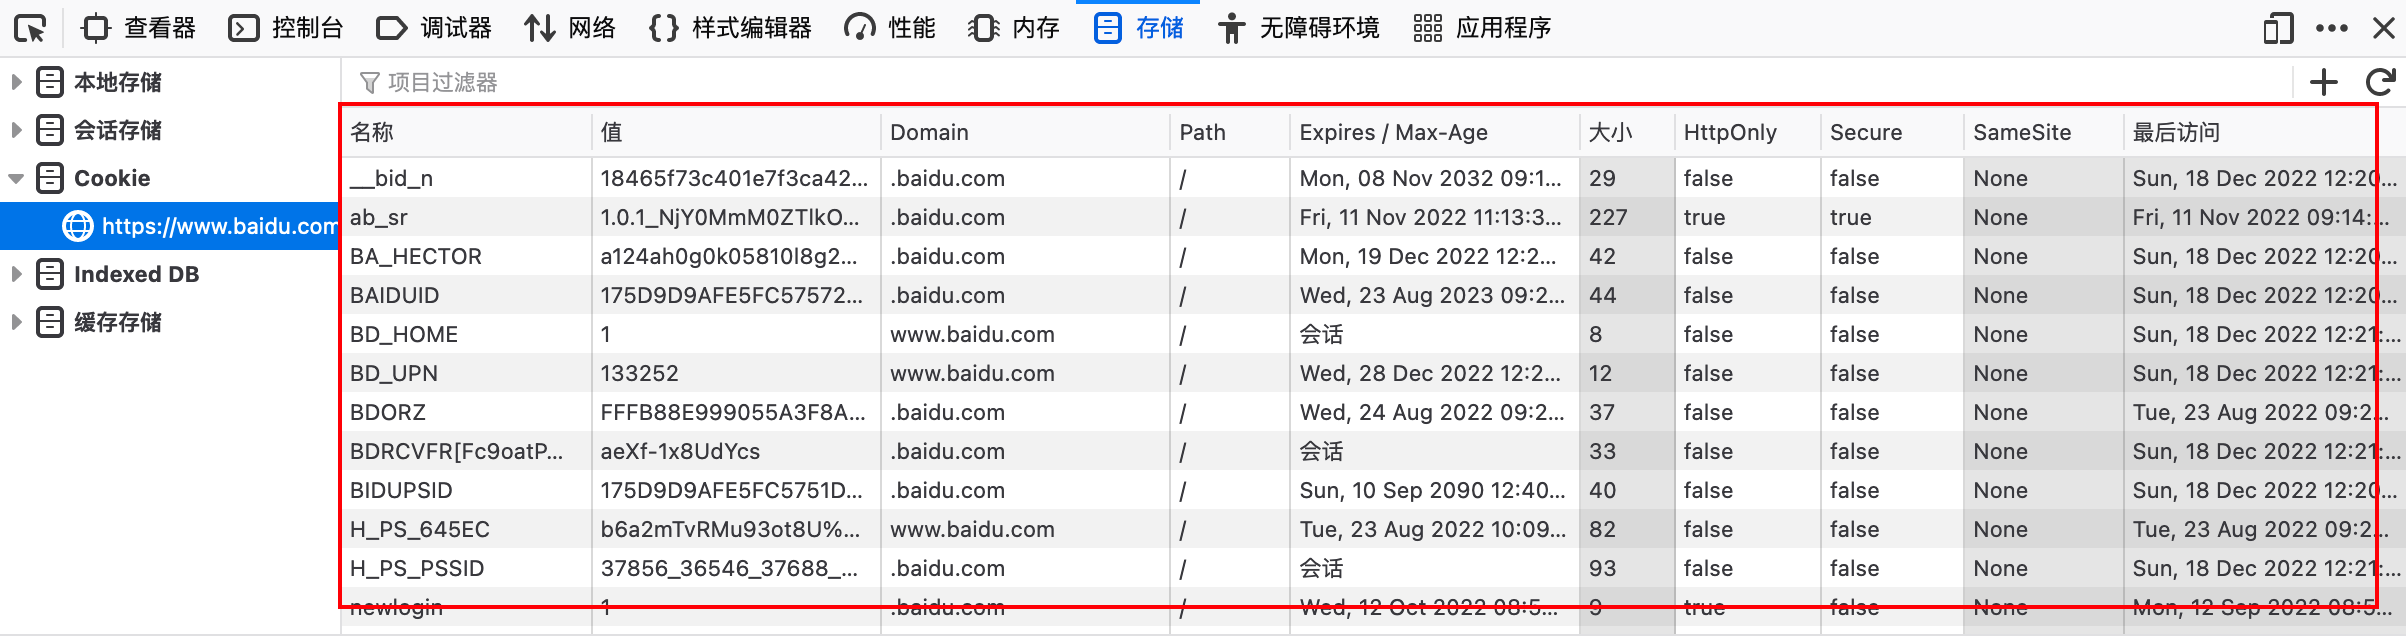
Task: Select the BIDUPSID cookie name
Action: point(401,490)
